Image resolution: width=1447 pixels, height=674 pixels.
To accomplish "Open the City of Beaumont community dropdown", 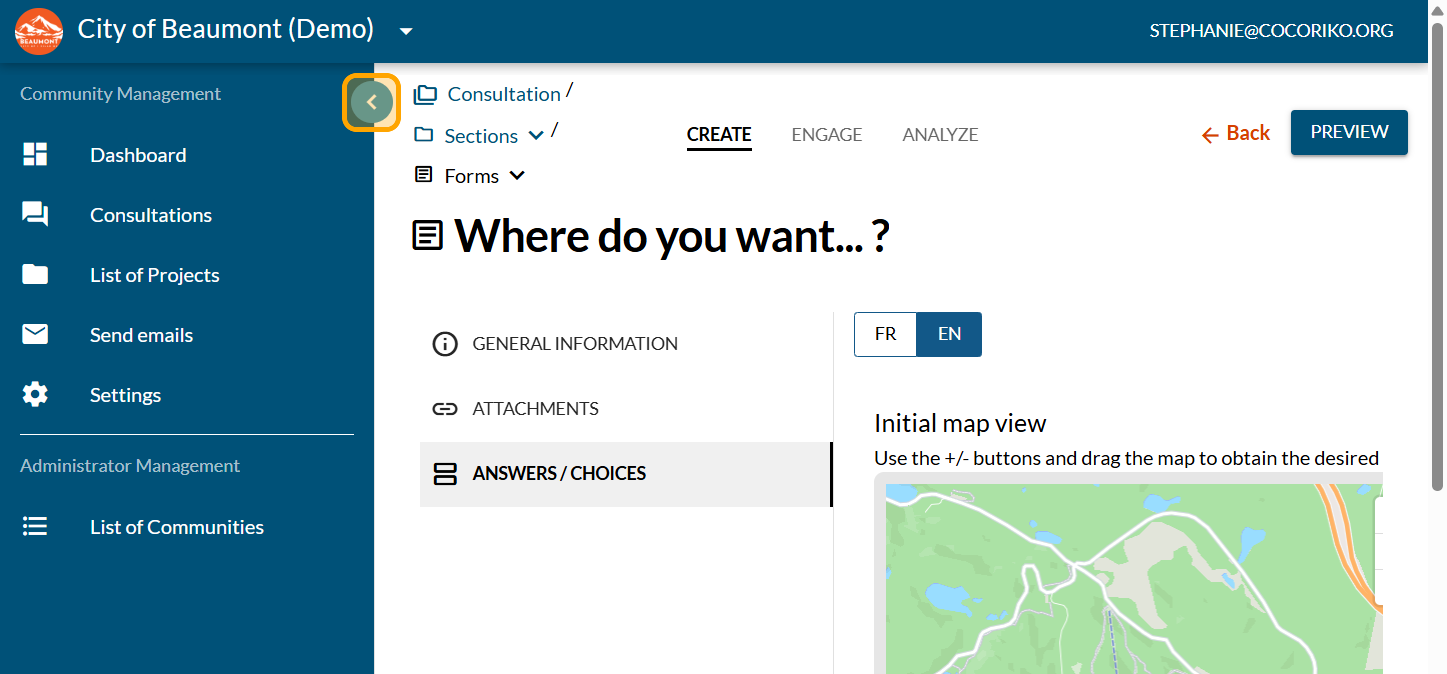I will pos(406,31).
